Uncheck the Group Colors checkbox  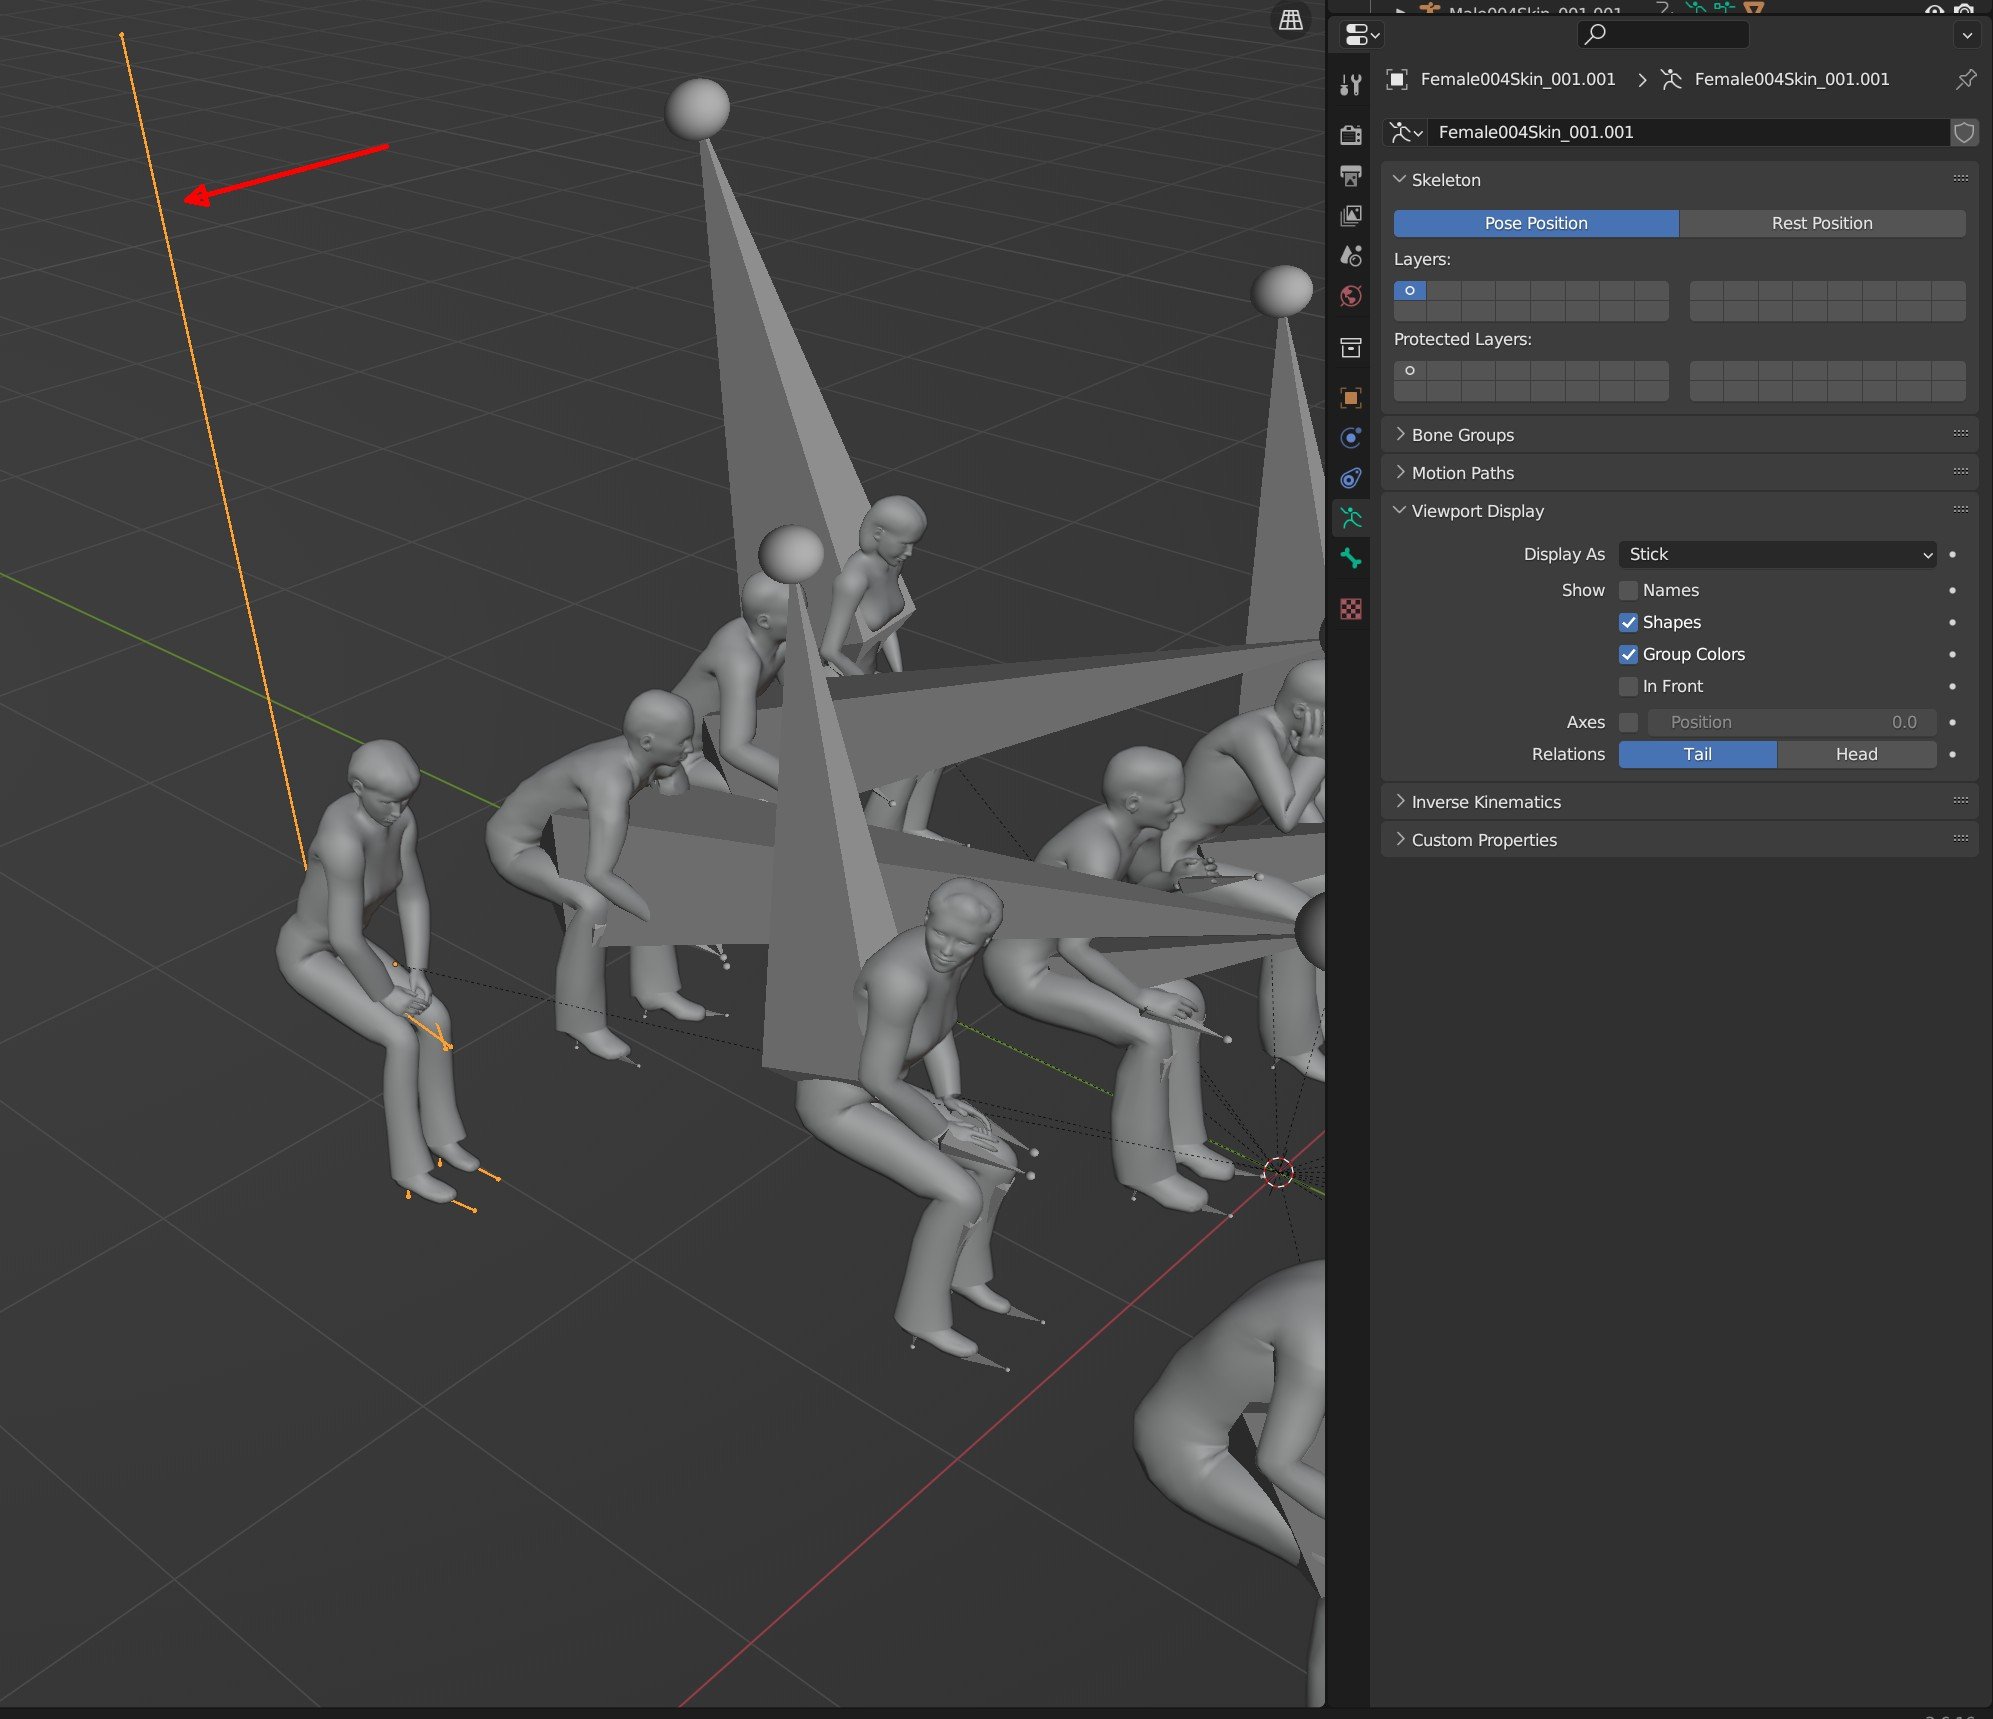click(x=1629, y=654)
